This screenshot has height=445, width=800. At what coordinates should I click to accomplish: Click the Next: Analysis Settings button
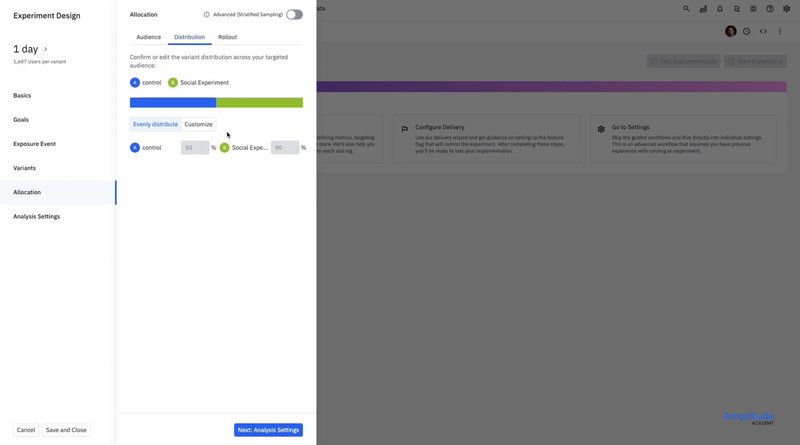pos(268,430)
